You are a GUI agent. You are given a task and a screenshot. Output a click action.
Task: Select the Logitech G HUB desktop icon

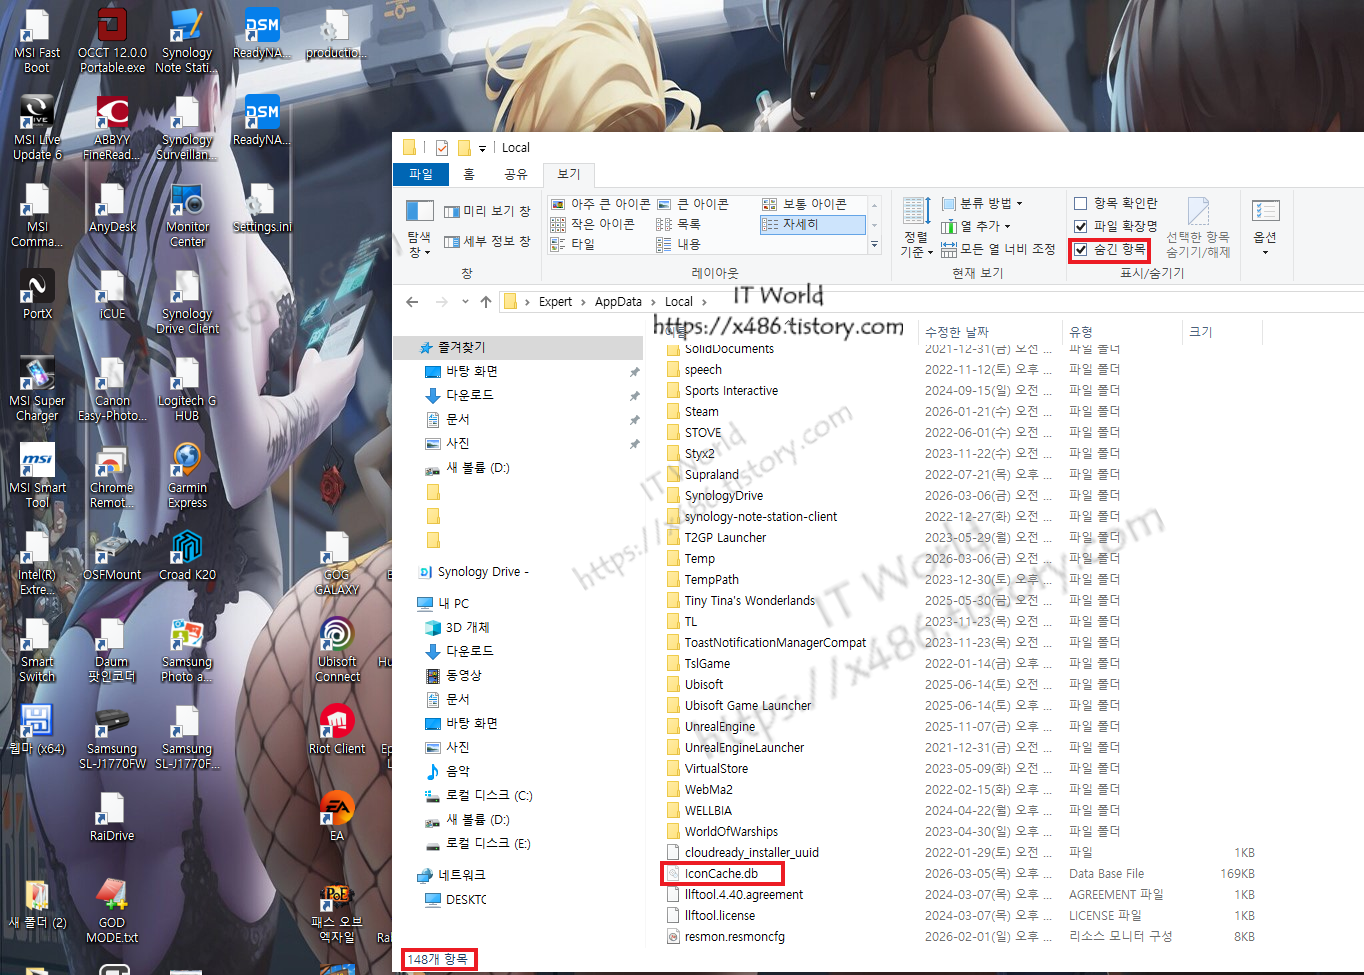tap(187, 388)
